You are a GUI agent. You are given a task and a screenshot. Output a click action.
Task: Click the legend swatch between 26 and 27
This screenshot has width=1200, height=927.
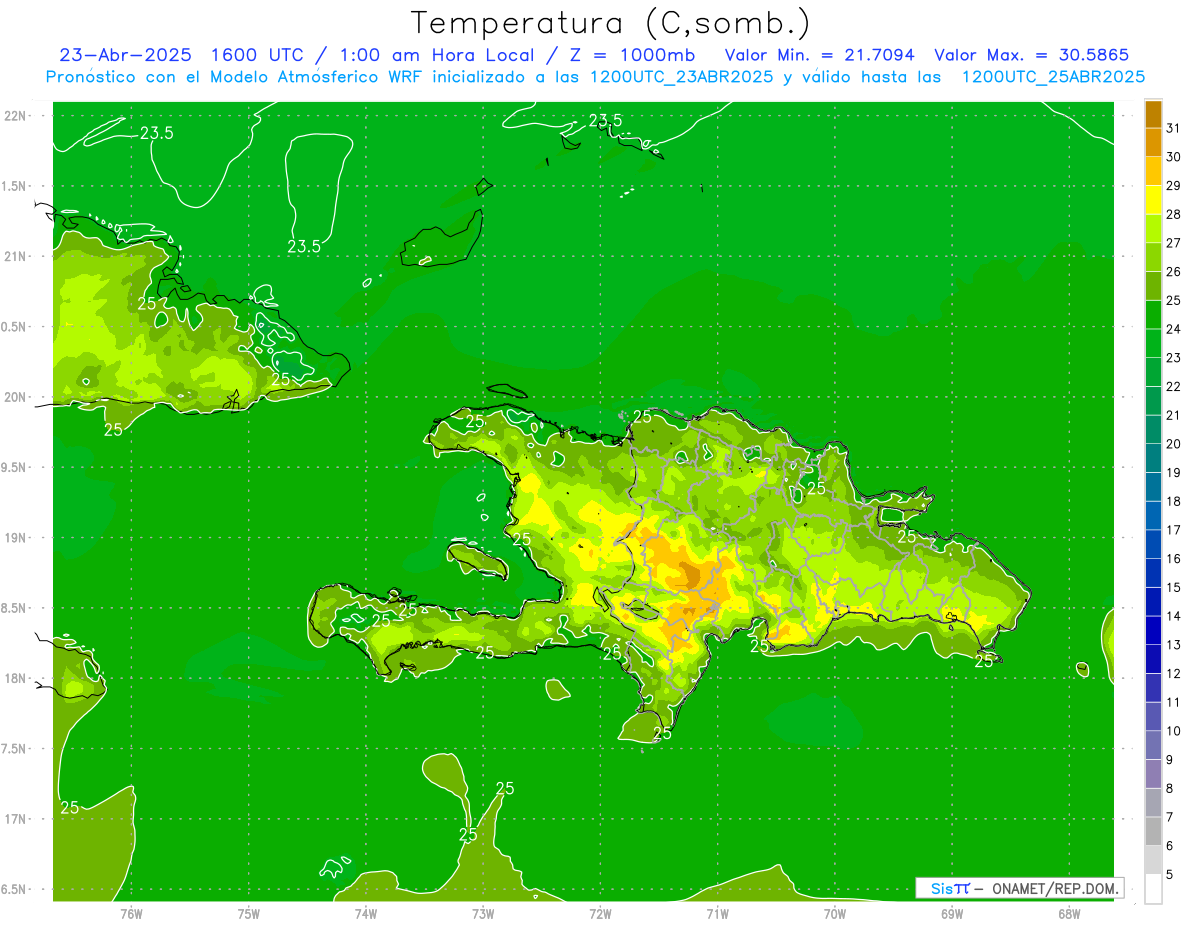click(1153, 258)
